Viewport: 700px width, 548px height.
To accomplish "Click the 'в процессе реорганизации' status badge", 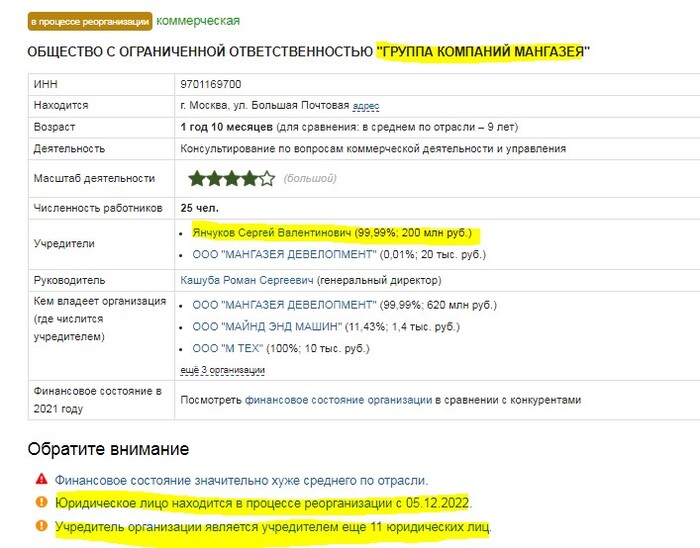I will [90, 21].
